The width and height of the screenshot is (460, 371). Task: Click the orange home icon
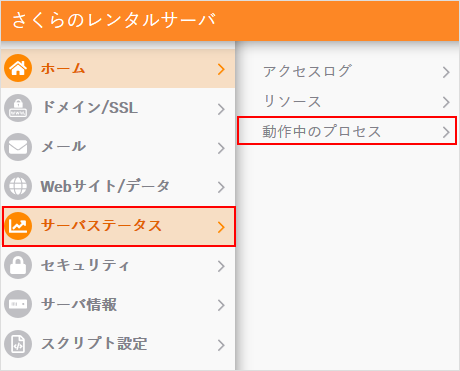click(18, 68)
